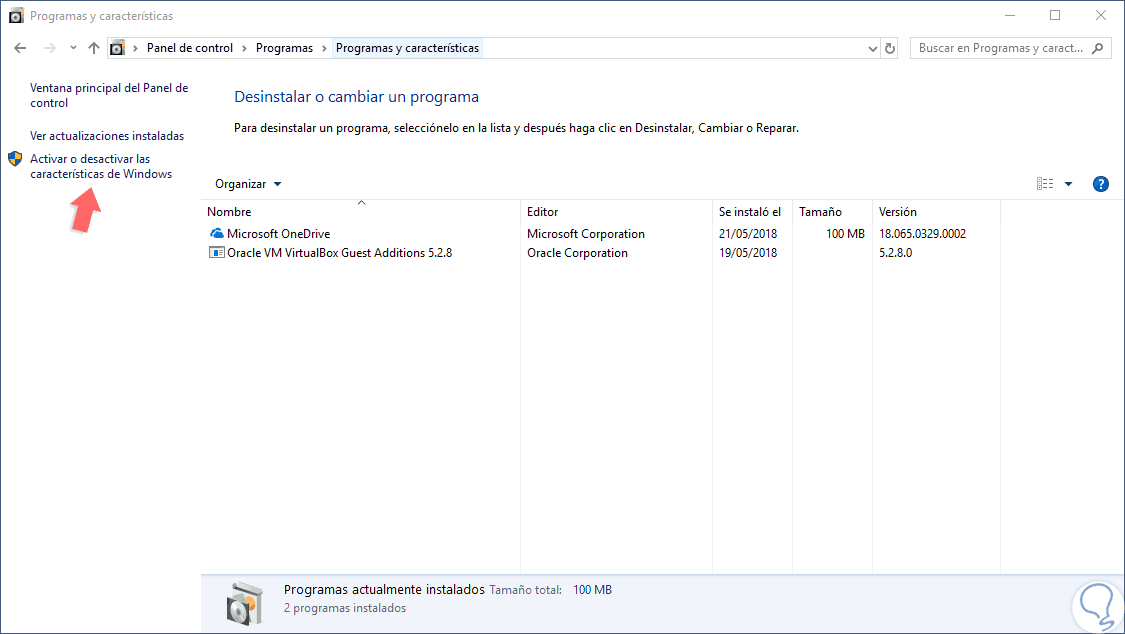Click install date 19/05/2018
This screenshot has height=634, width=1125.
tap(748, 253)
